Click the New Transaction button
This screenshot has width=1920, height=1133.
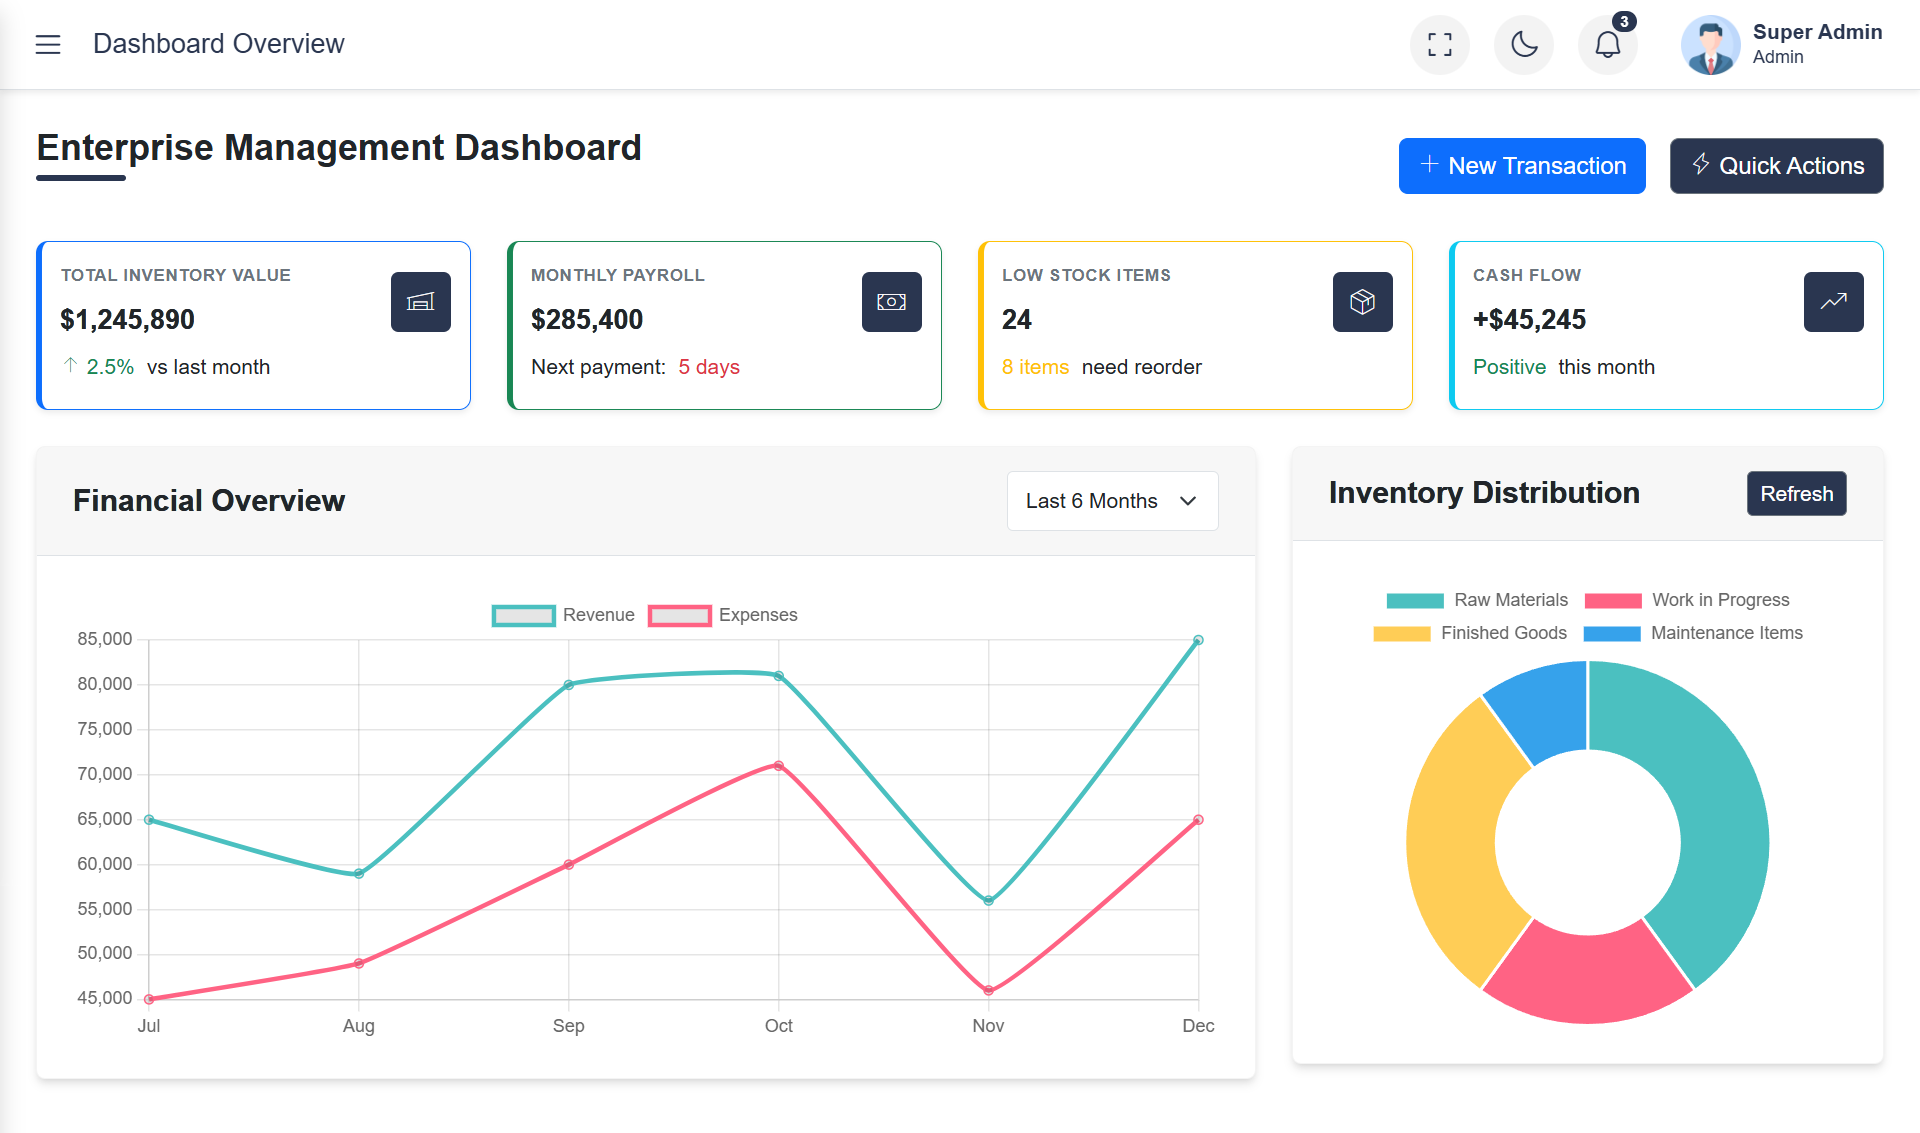click(1521, 166)
